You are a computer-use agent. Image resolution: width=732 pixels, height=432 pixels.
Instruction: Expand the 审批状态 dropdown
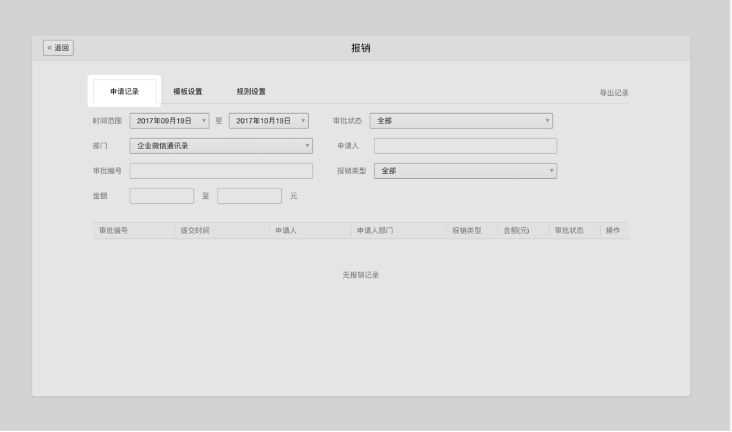[x=461, y=121]
